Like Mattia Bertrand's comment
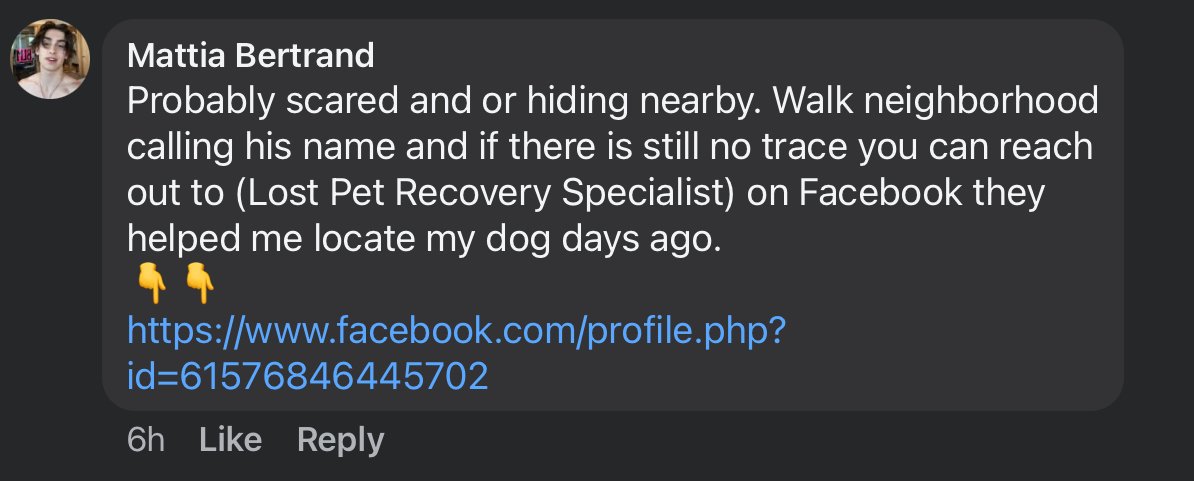 pos(230,440)
